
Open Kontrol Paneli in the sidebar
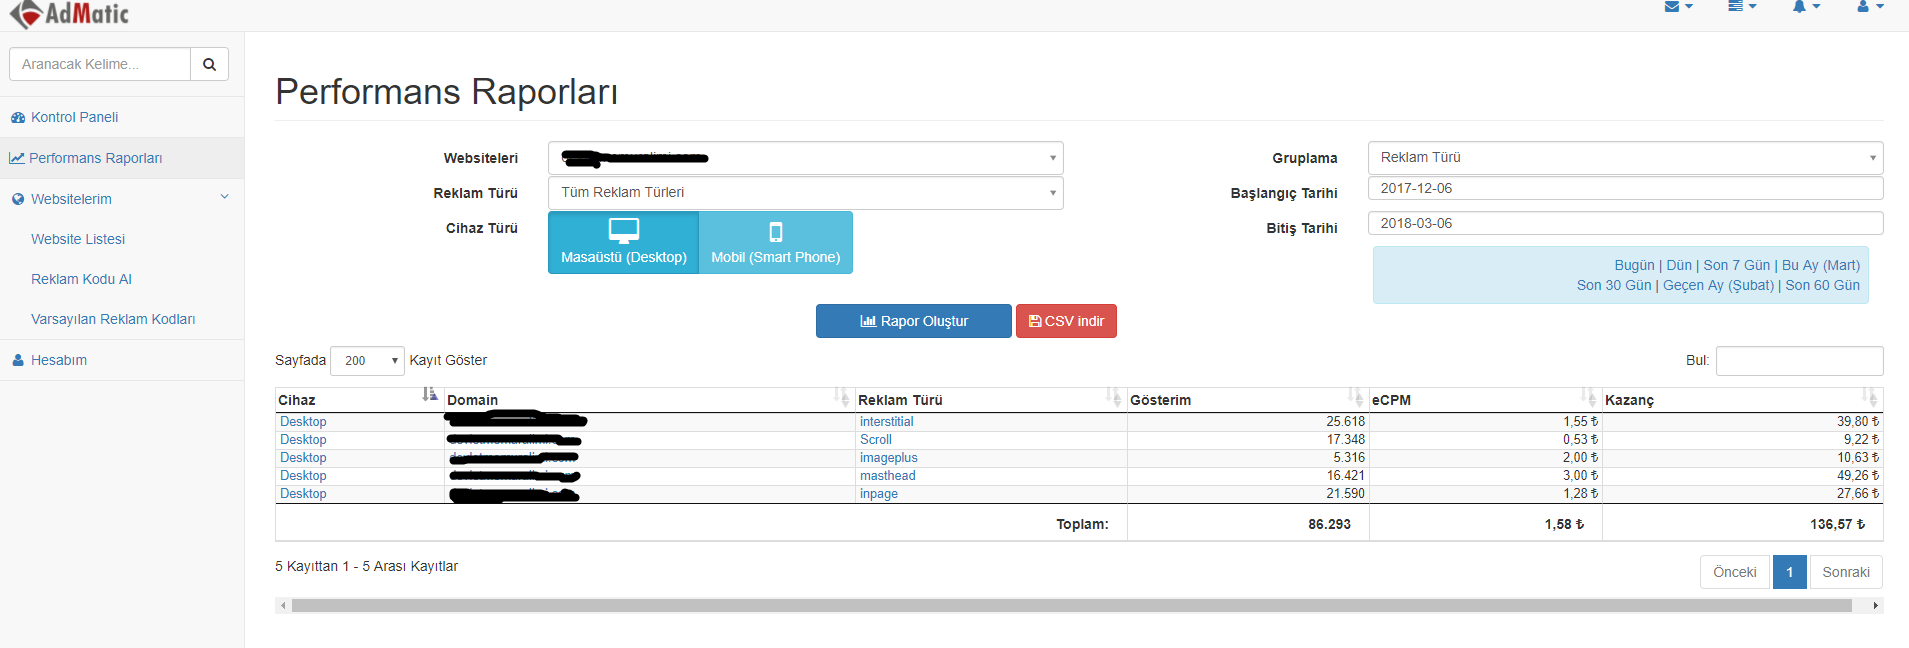click(x=74, y=117)
